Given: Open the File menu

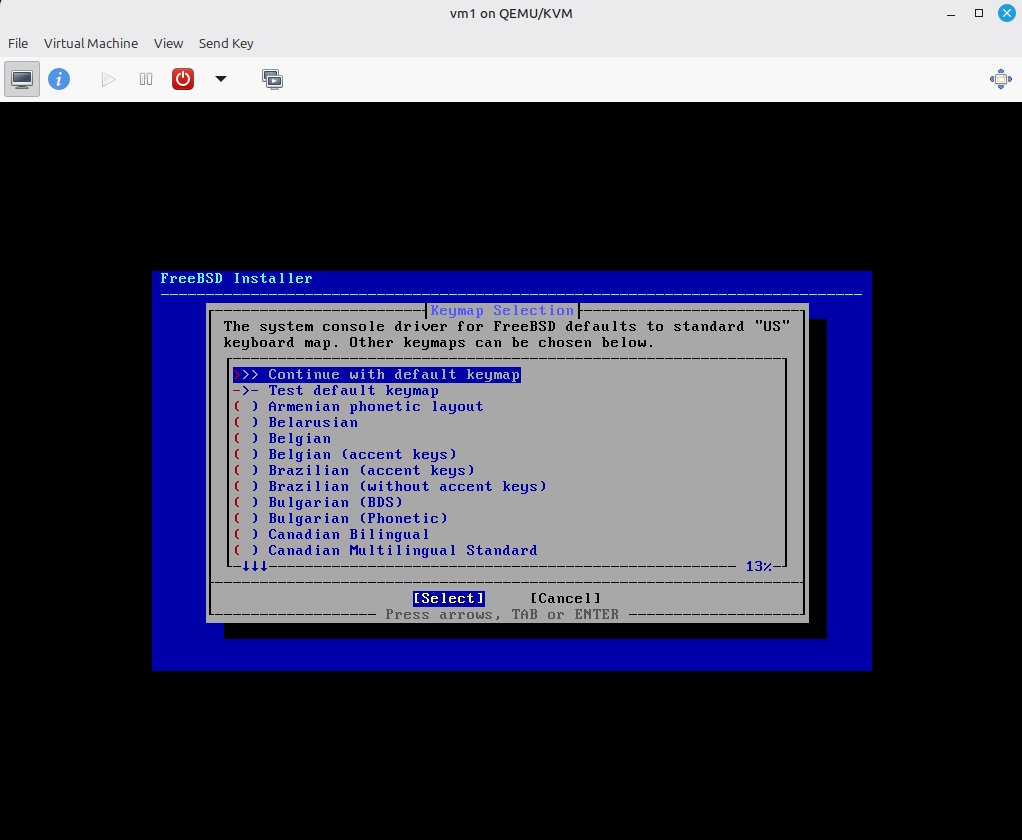Looking at the screenshot, I should coord(18,43).
